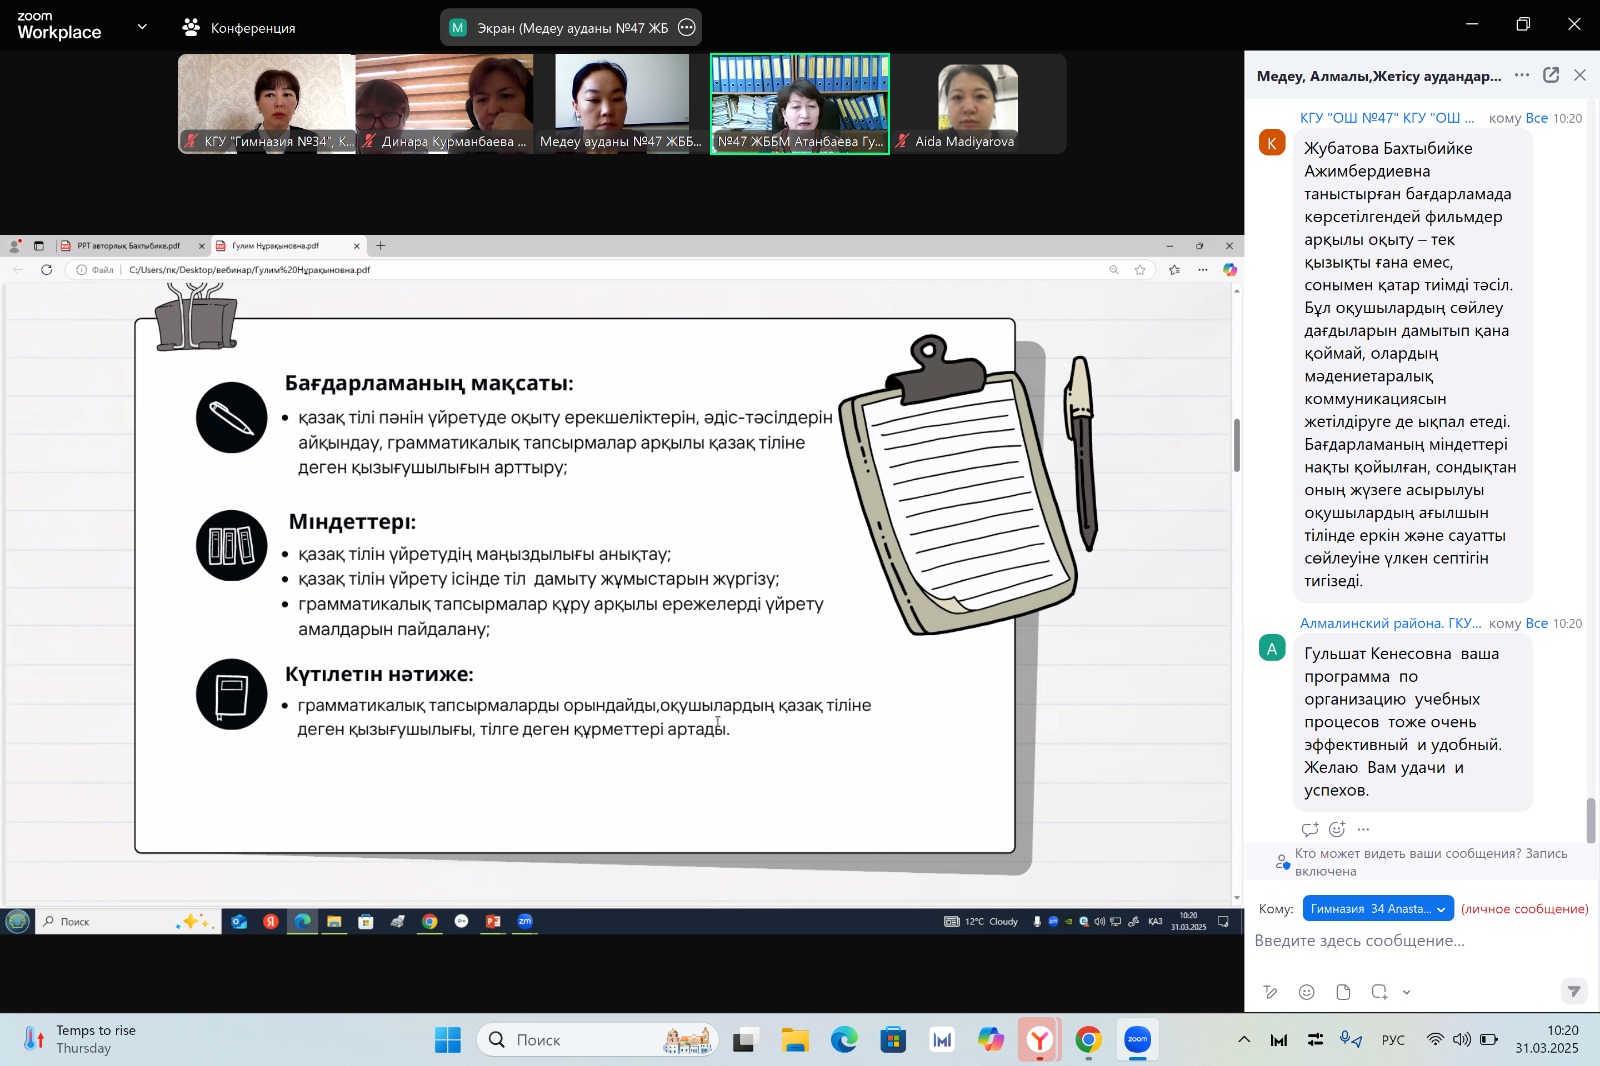Open the emoji picker in chat toolbar
This screenshot has width=1600, height=1066.
(x=1306, y=992)
